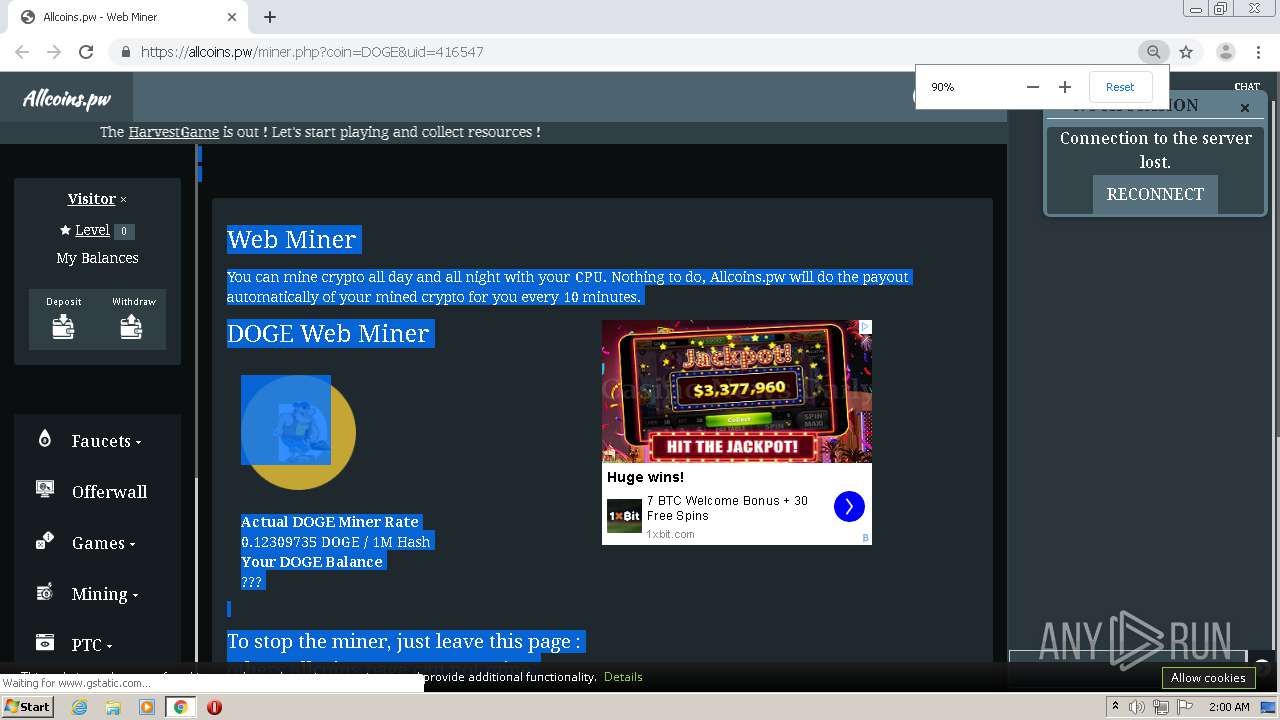The height and width of the screenshot is (720, 1280).
Task: Bookmark this page with the star icon
Action: [x=1186, y=52]
